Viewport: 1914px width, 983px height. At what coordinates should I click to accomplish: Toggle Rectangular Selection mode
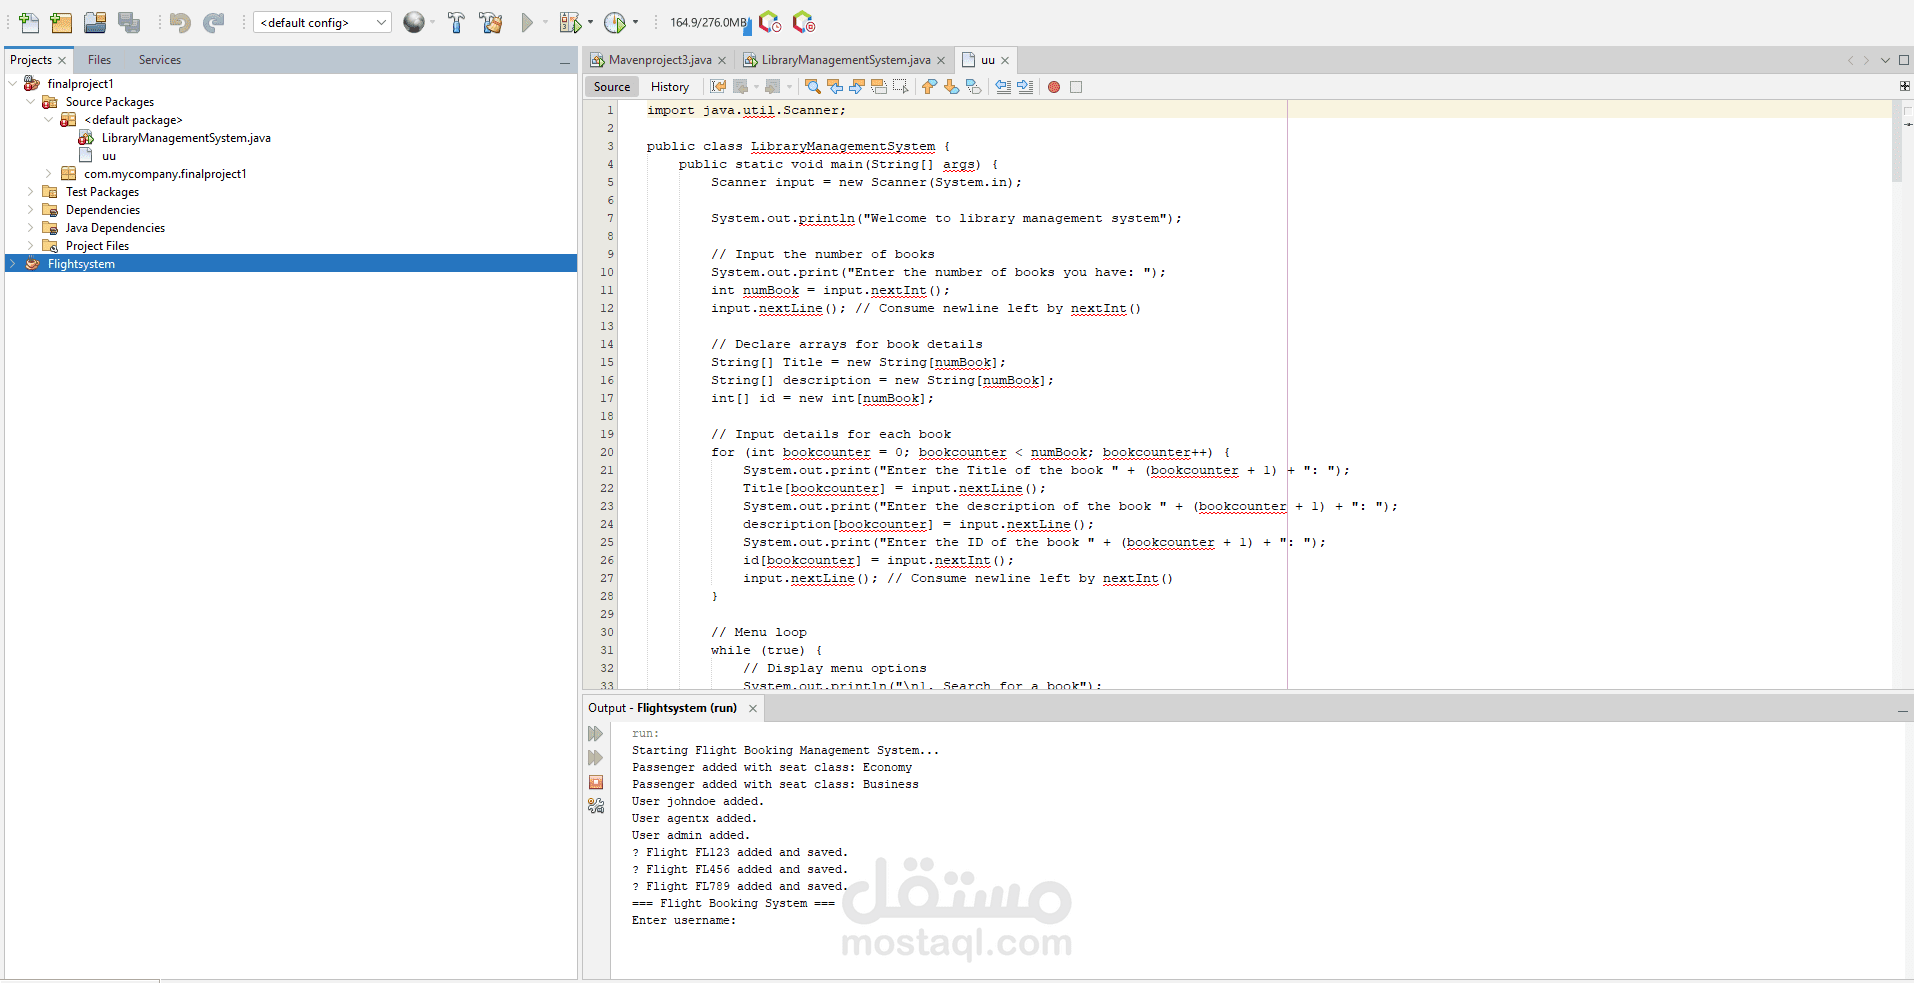pos(901,87)
